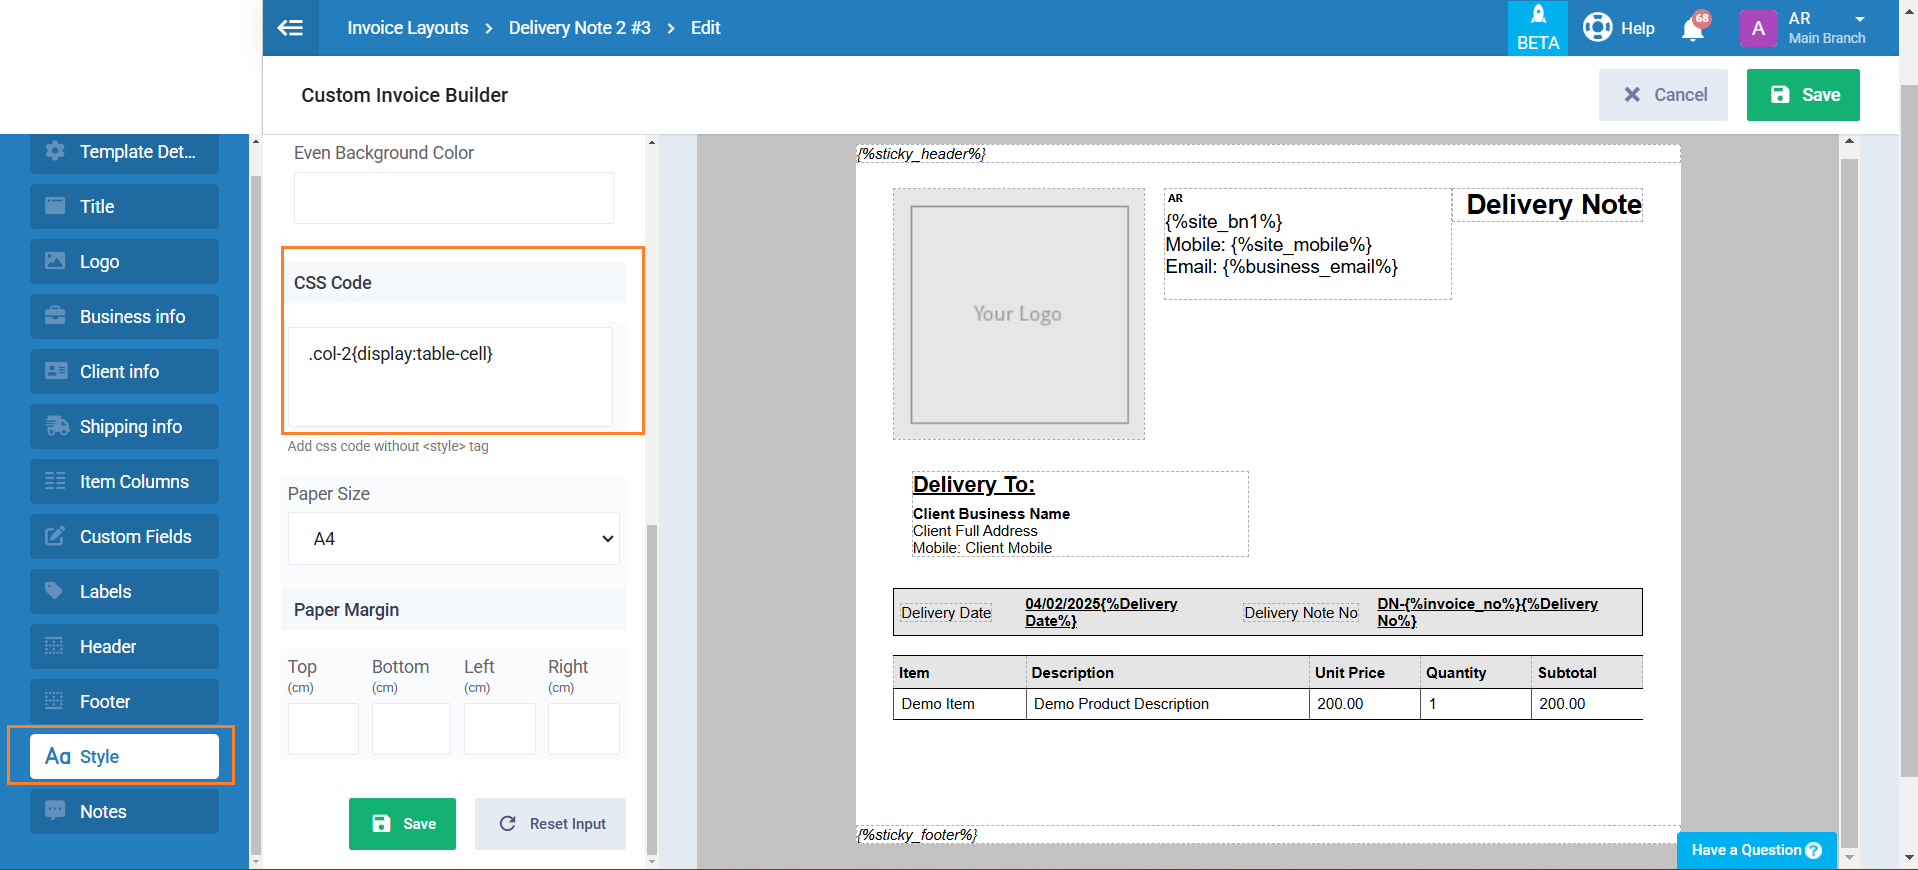Screen dimensions: 1918x870
Task: Open notifications bell icon
Action: [x=1693, y=28]
